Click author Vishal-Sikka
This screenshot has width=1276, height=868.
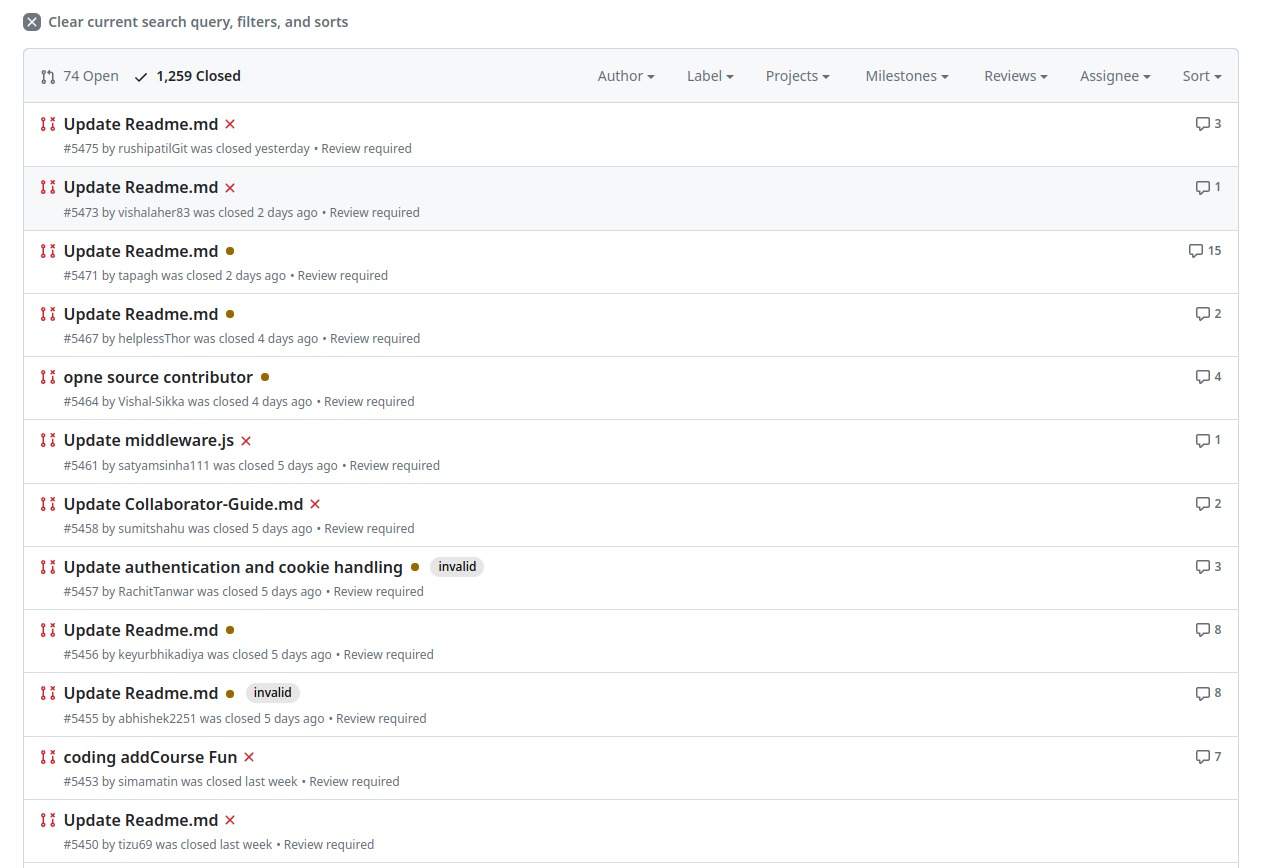click(151, 402)
